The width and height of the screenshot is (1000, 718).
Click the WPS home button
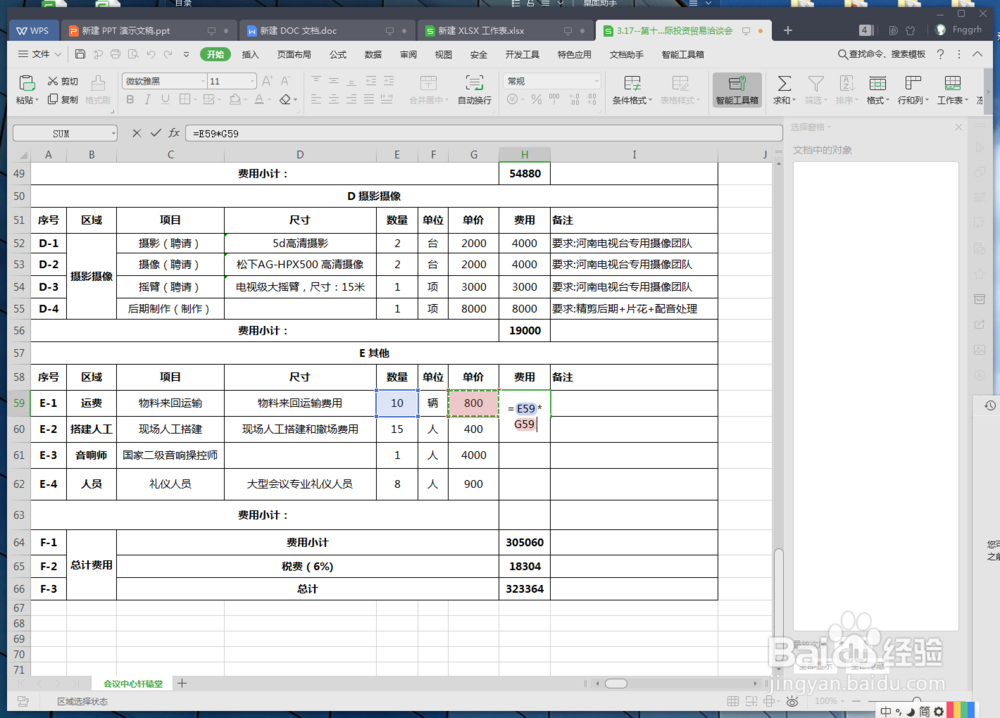33,31
